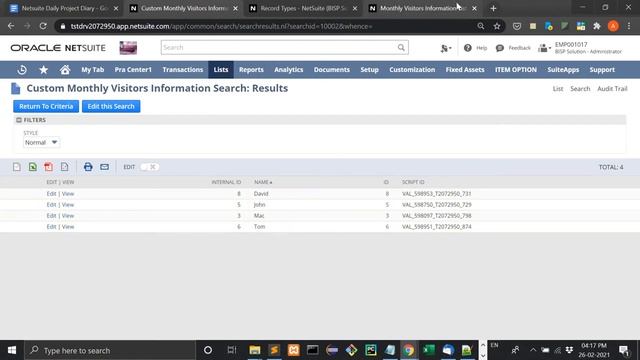The width and height of the screenshot is (640, 360).
Task: Collapse the FILTERS section
Action: 19,120
